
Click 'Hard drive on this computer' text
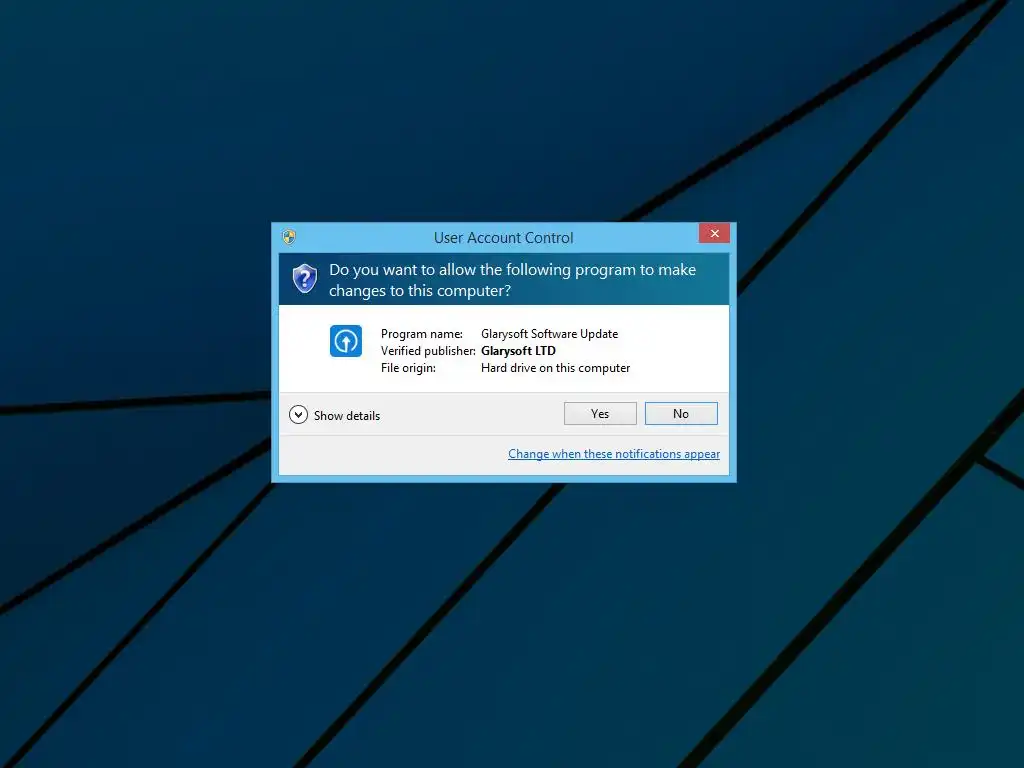556,368
